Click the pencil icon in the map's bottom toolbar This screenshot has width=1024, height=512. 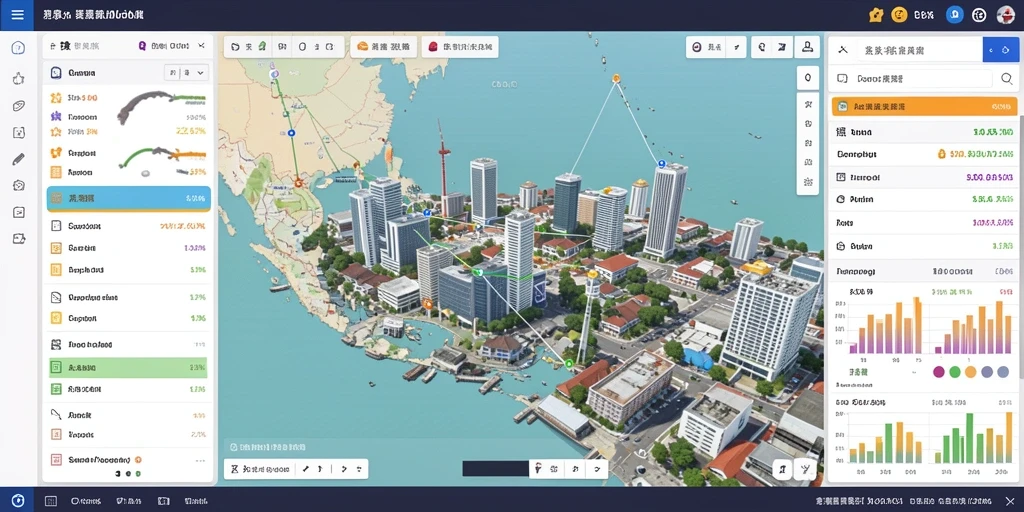pyautogui.click(x=306, y=469)
